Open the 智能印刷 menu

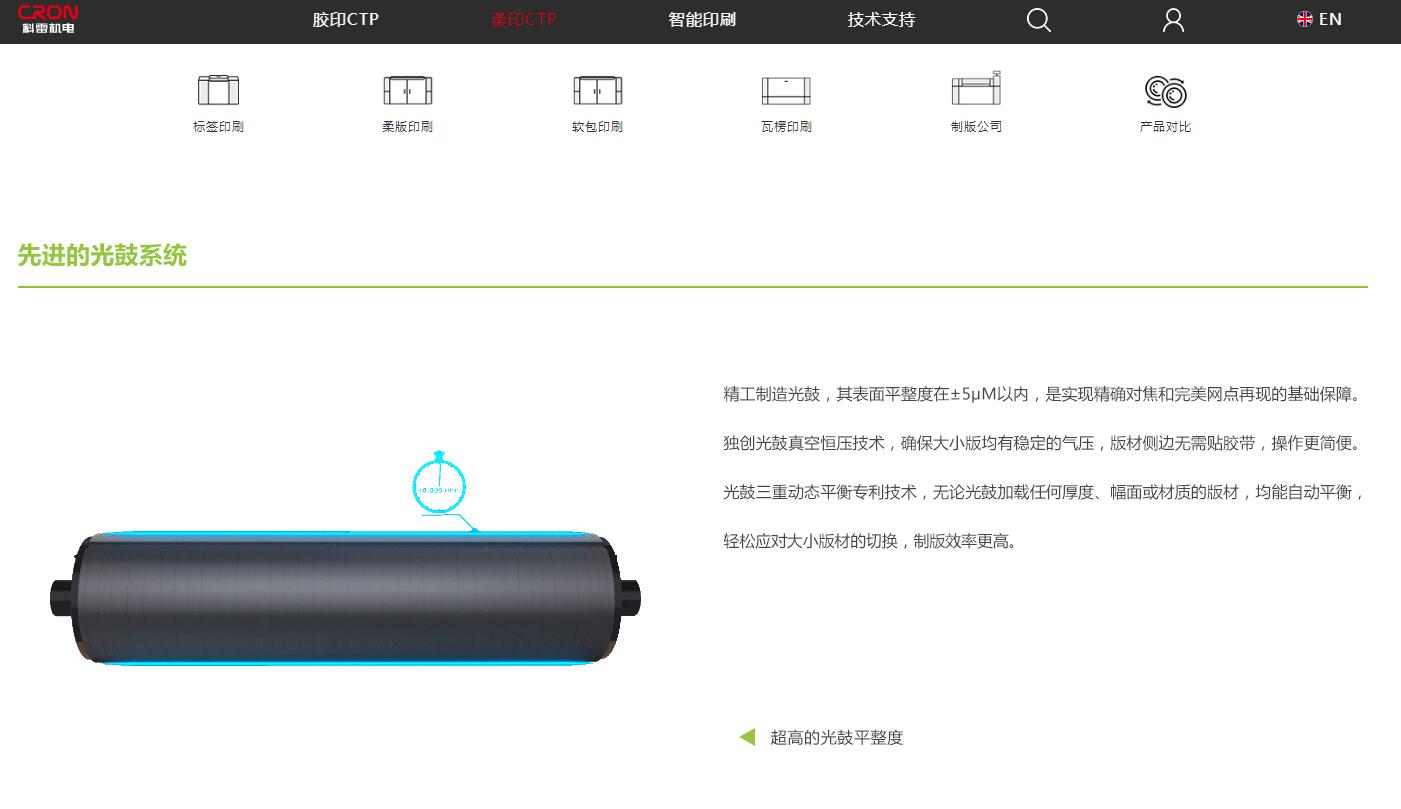click(702, 20)
